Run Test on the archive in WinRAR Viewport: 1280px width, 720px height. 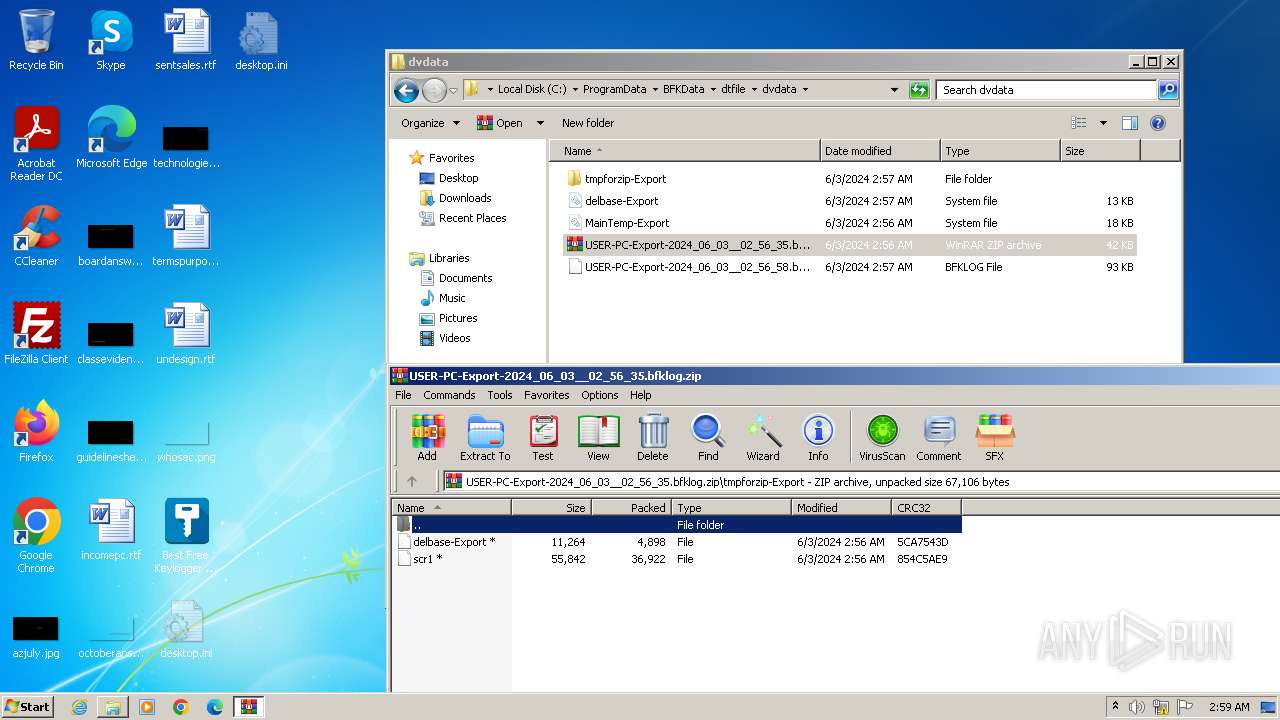pyautogui.click(x=543, y=438)
